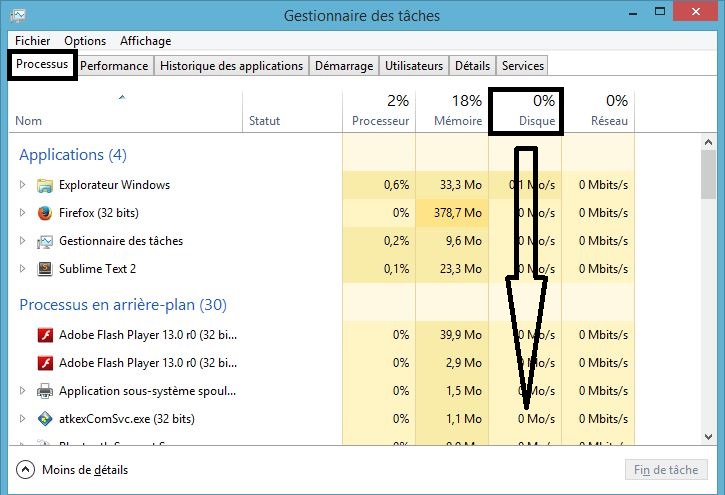The width and height of the screenshot is (725, 495).
Task: Switch to the Détails tab
Action: [x=472, y=66]
